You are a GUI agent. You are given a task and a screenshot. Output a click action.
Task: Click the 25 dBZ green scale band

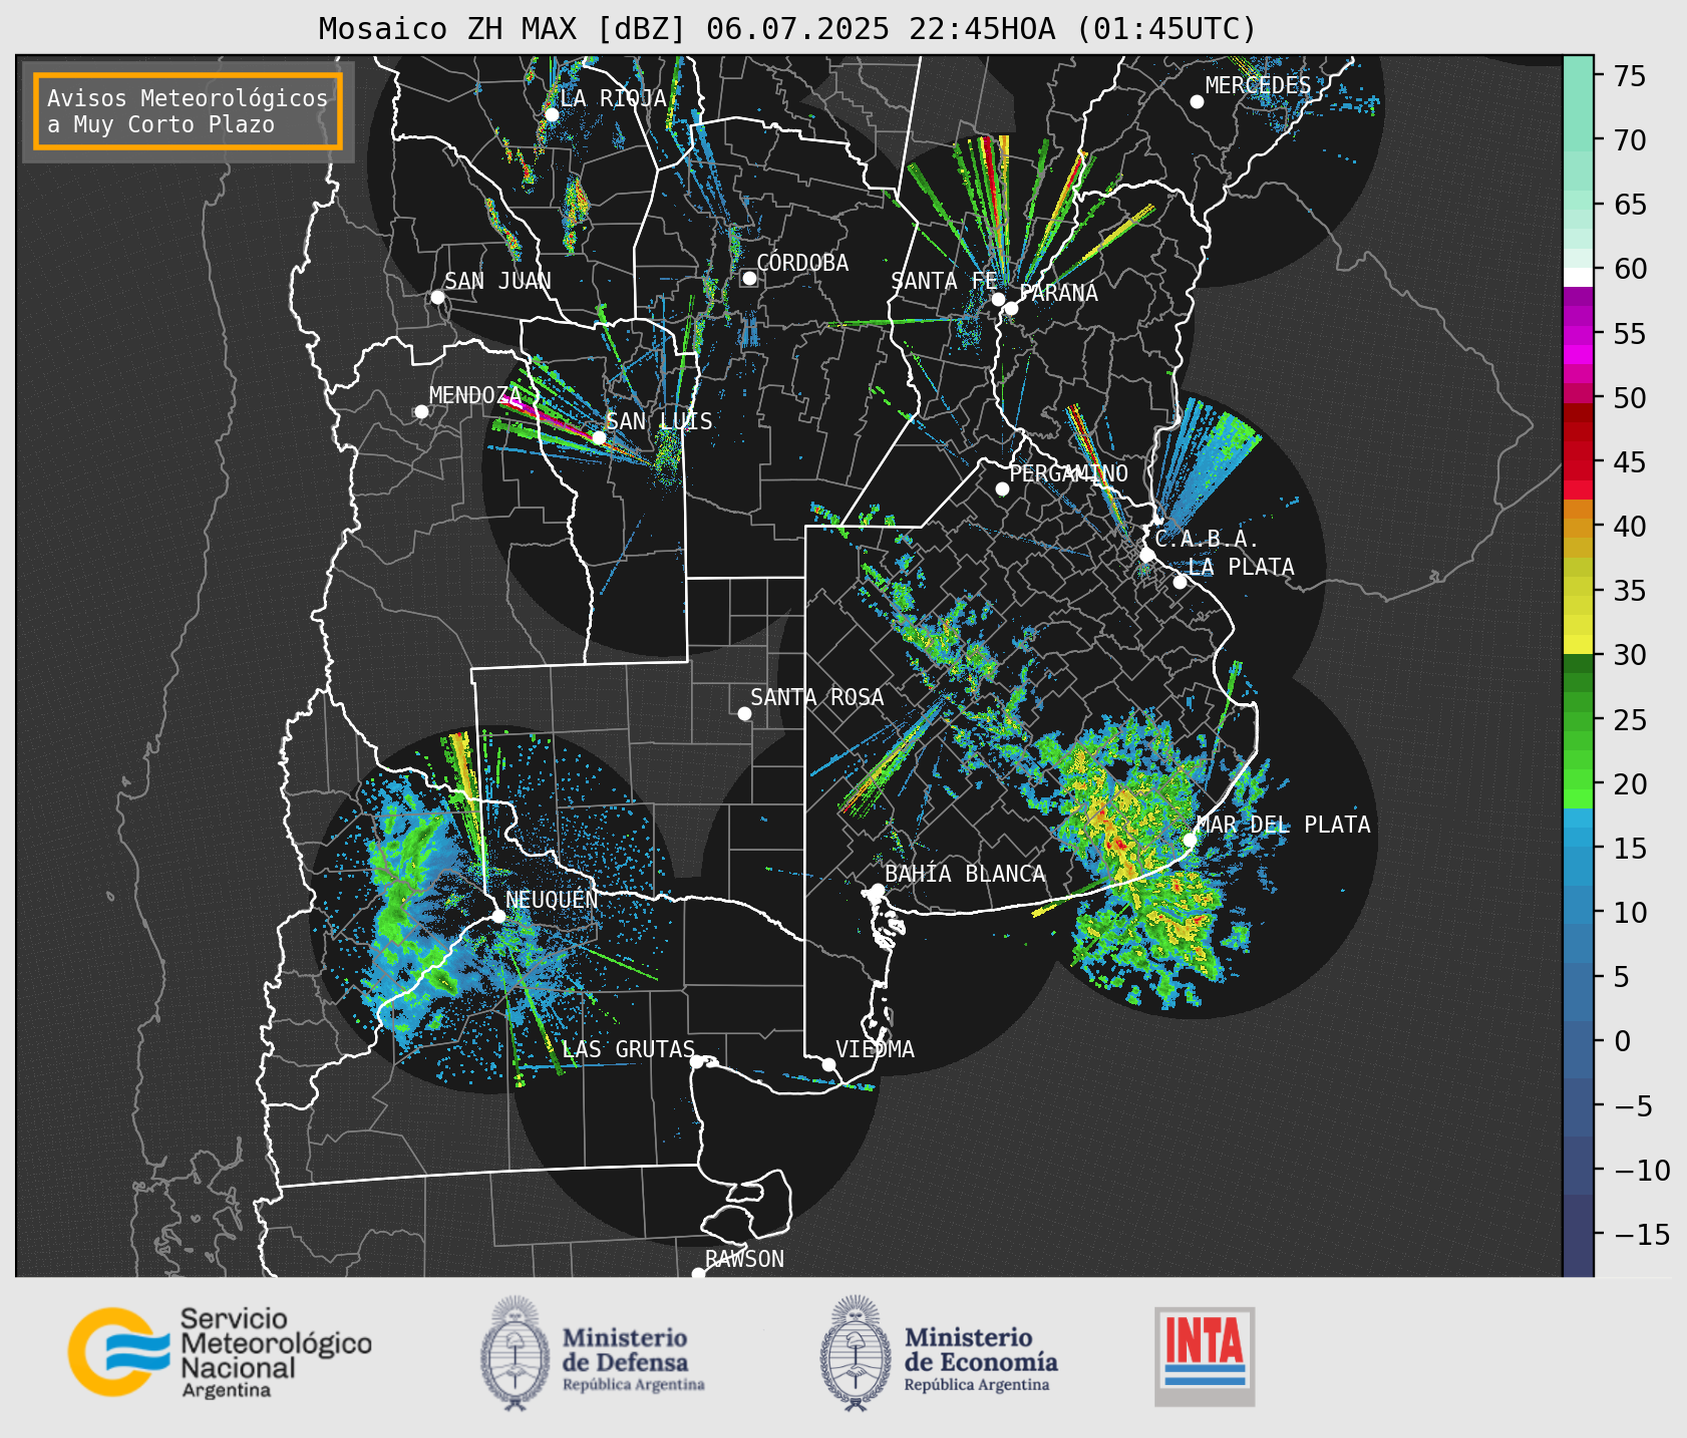(x=1578, y=720)
